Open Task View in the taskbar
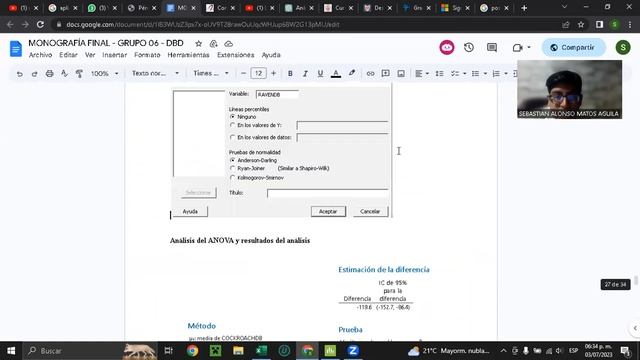This screenshot has height=360, width=640. click(169, 351)
